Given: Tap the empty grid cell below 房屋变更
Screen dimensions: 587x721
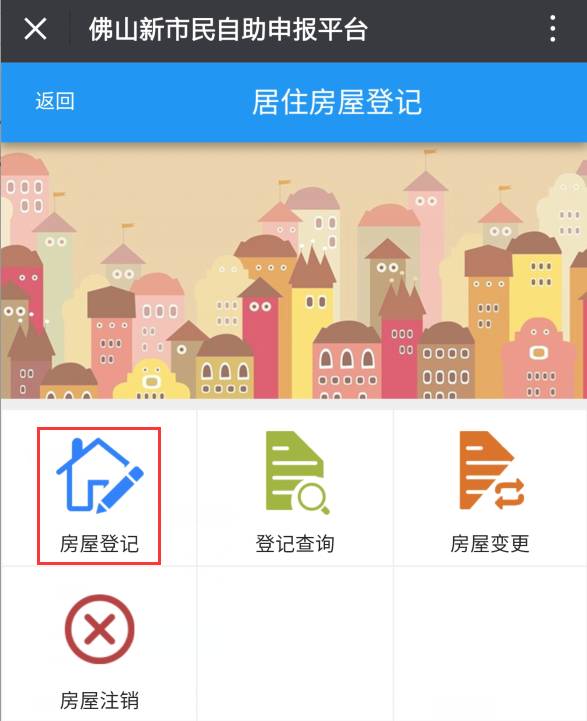Looking at the screenshot, I should tap(490, 644).
